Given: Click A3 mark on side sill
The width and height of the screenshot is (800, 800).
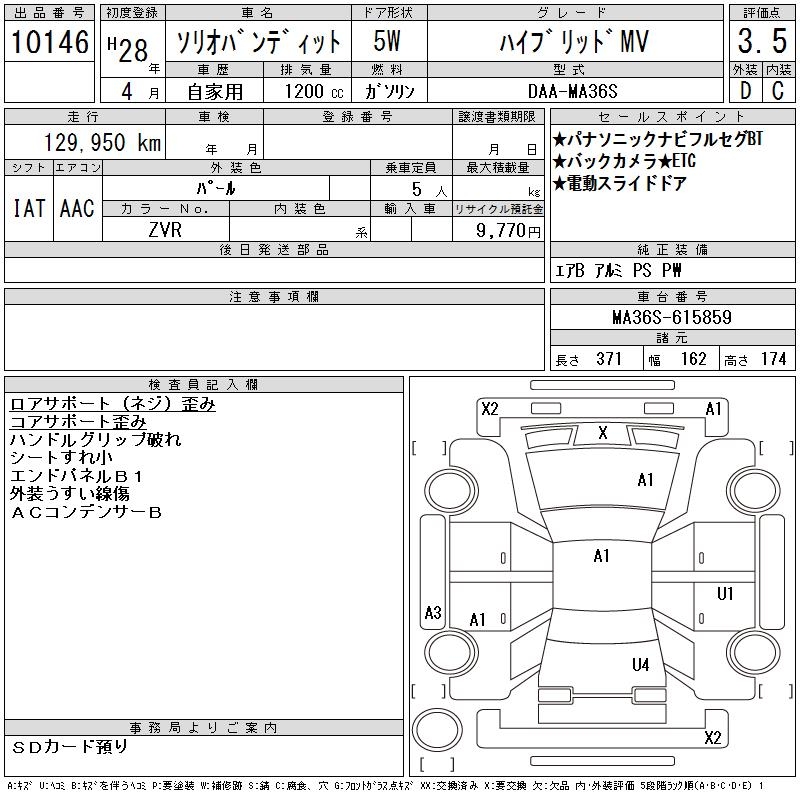Looking at the screenshot, I should point(433,612).
